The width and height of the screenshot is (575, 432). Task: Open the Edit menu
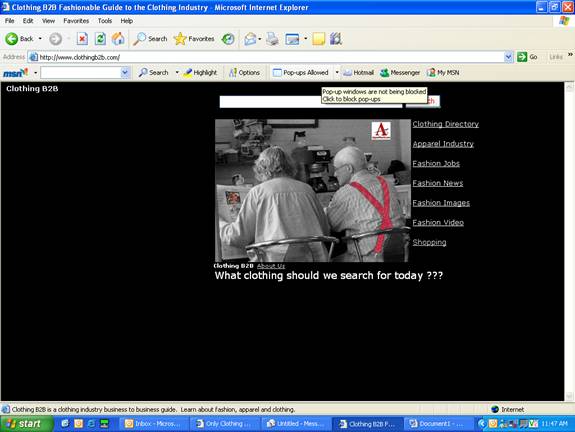[x=28, y=21]
